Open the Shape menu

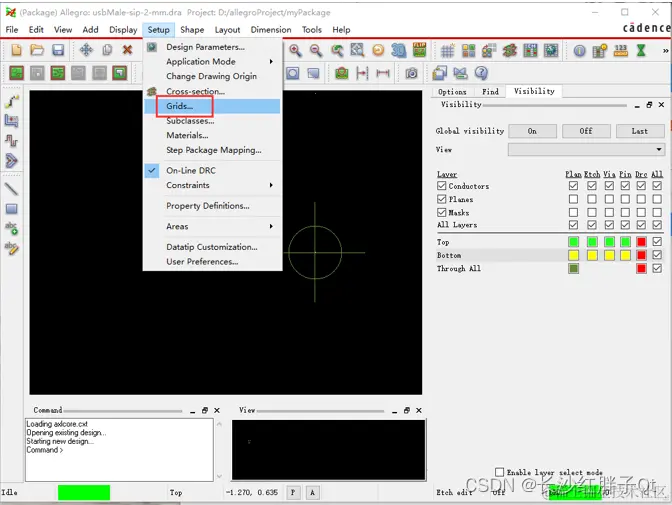192,30
